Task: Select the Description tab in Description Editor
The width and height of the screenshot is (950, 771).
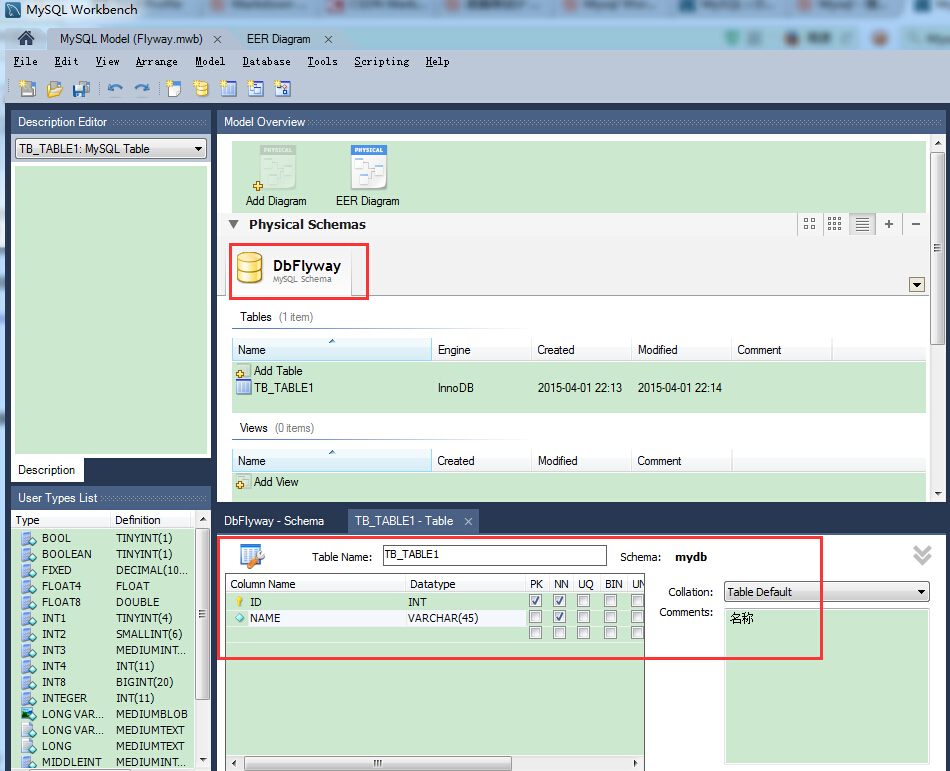Action: click(47, 470)
